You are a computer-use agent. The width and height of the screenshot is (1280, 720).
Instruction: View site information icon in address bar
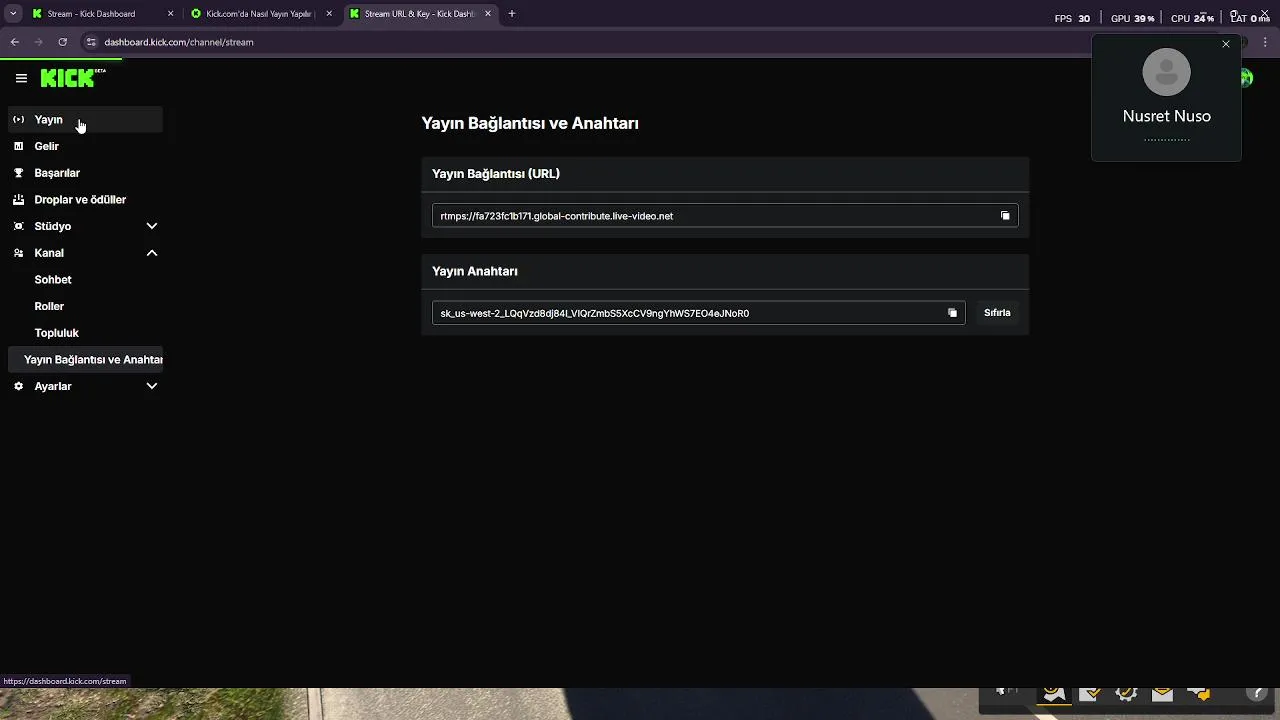(91, 42)
